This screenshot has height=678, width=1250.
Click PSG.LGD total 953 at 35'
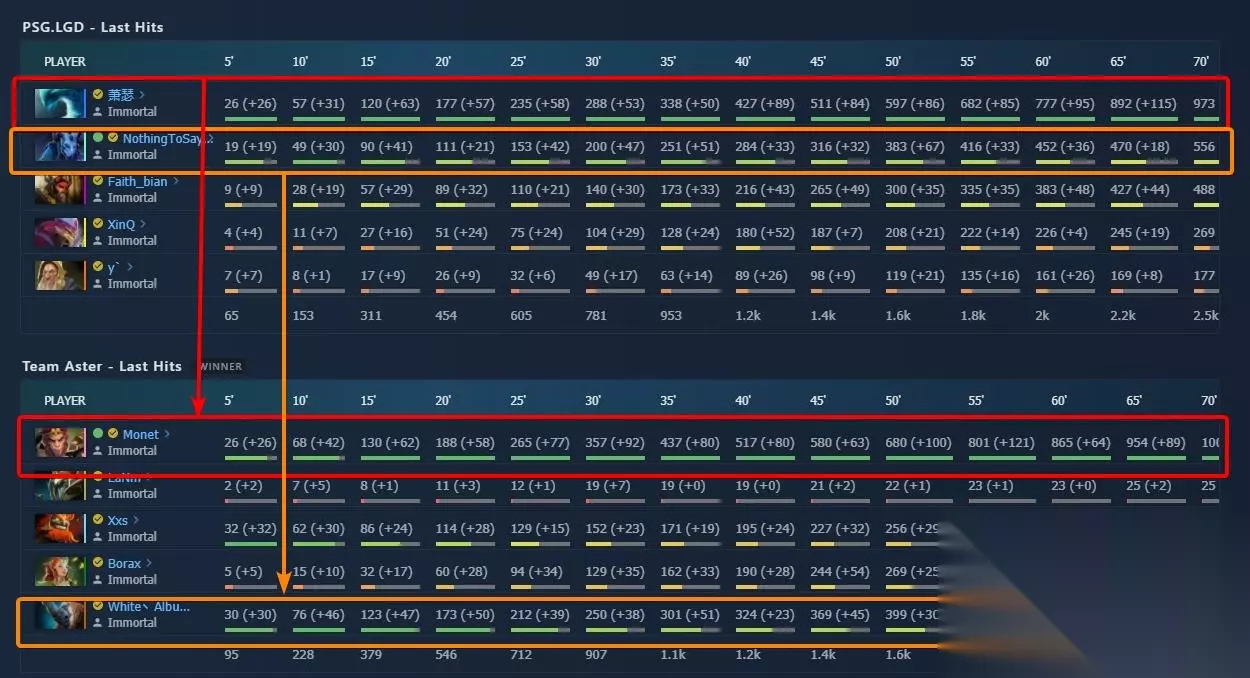point(671,315)
